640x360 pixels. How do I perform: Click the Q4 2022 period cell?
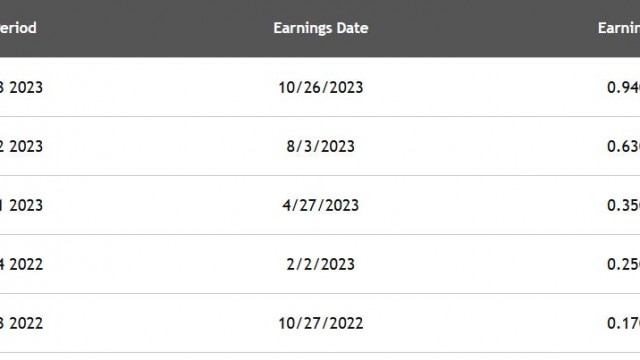click(21, 264)
